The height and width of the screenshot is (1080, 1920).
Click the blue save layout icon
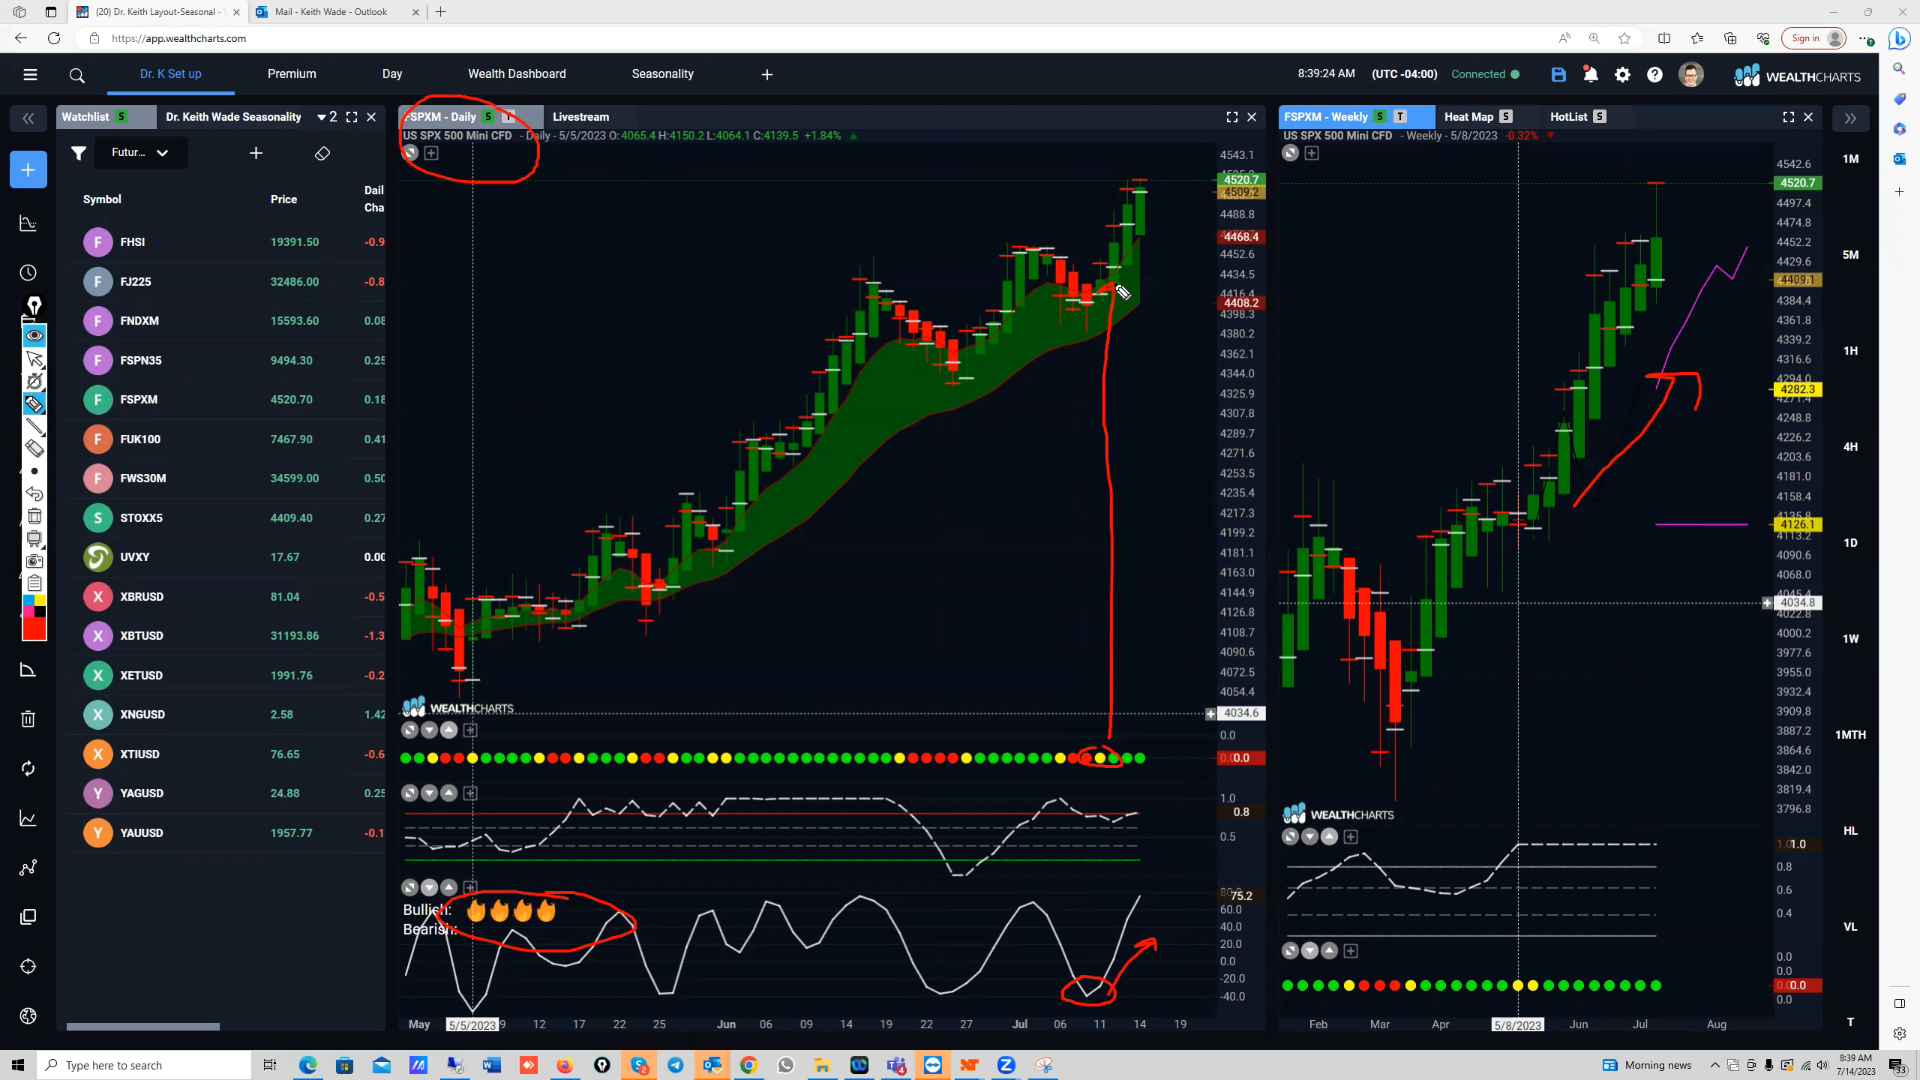pos(1558,75)
